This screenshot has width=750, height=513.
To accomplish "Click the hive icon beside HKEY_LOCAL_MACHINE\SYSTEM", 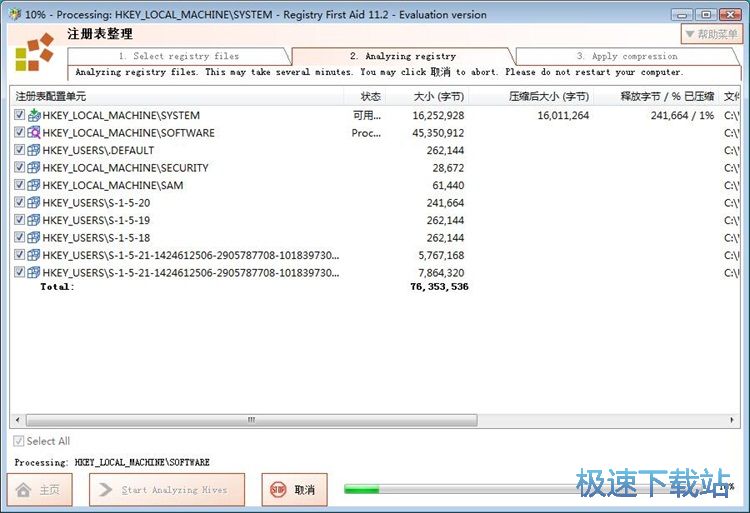I will point(34,115).
